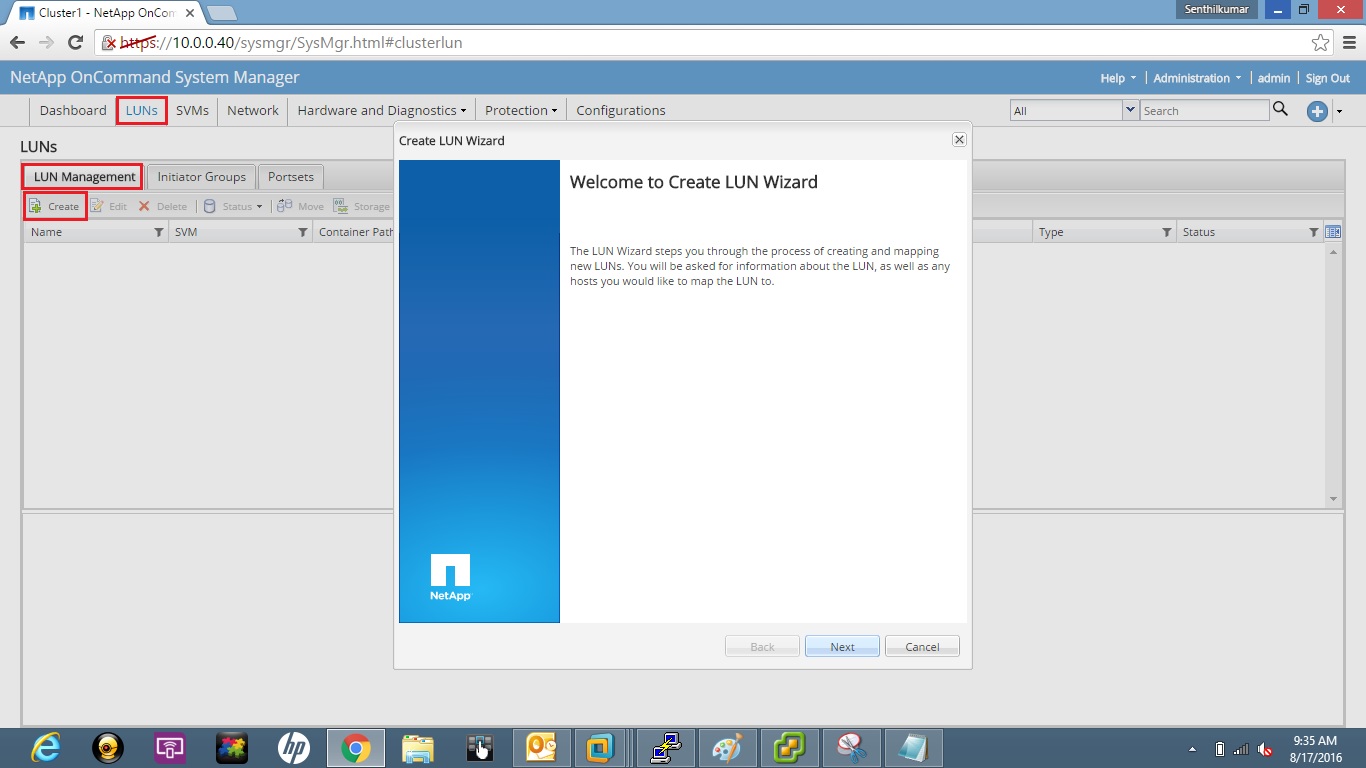Click the column chooser grid icon
The height and width of the screenshot is (768, 1366).
pos(1332,231)
